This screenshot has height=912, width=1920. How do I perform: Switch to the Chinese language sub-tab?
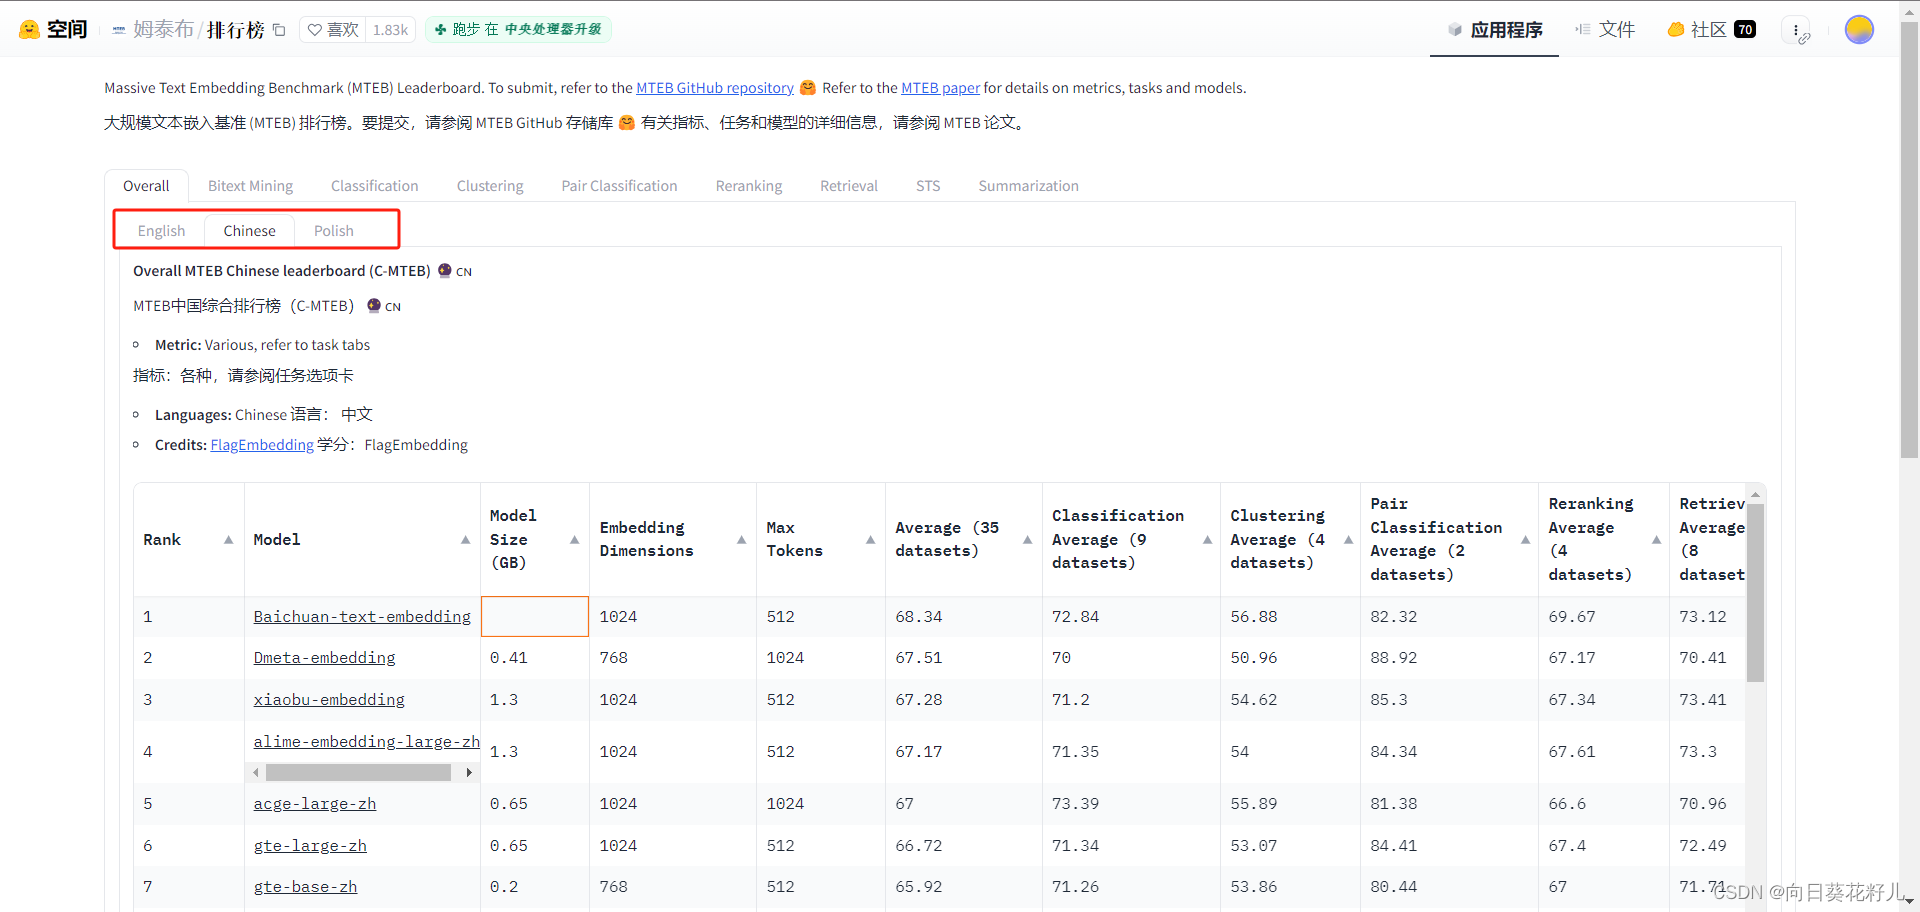tap(249, 231)
